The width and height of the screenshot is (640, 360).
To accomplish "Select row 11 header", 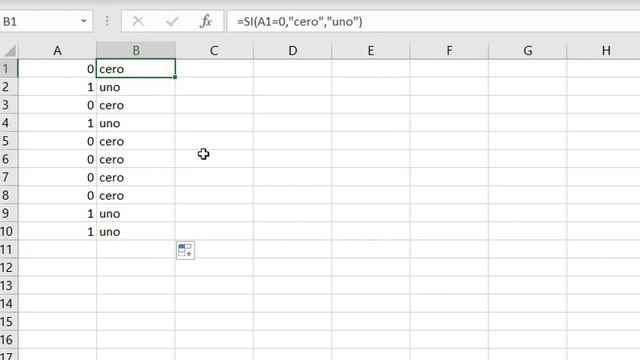I will click(x=9, y=249).
